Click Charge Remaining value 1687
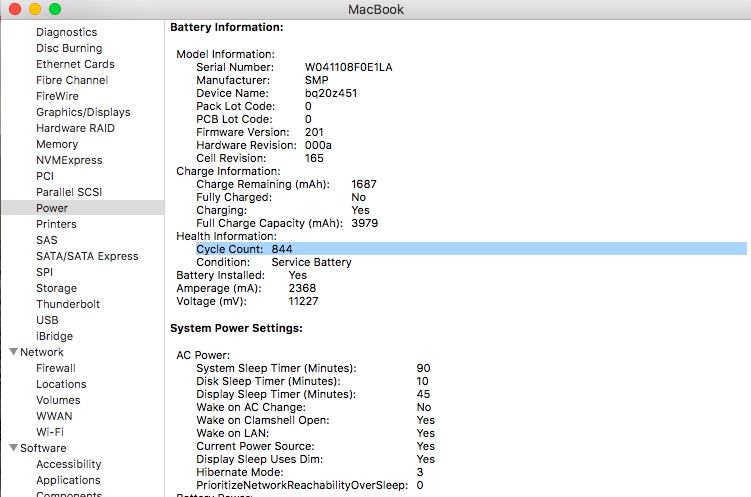The image size is (751, 497). (x=364, y=184)
